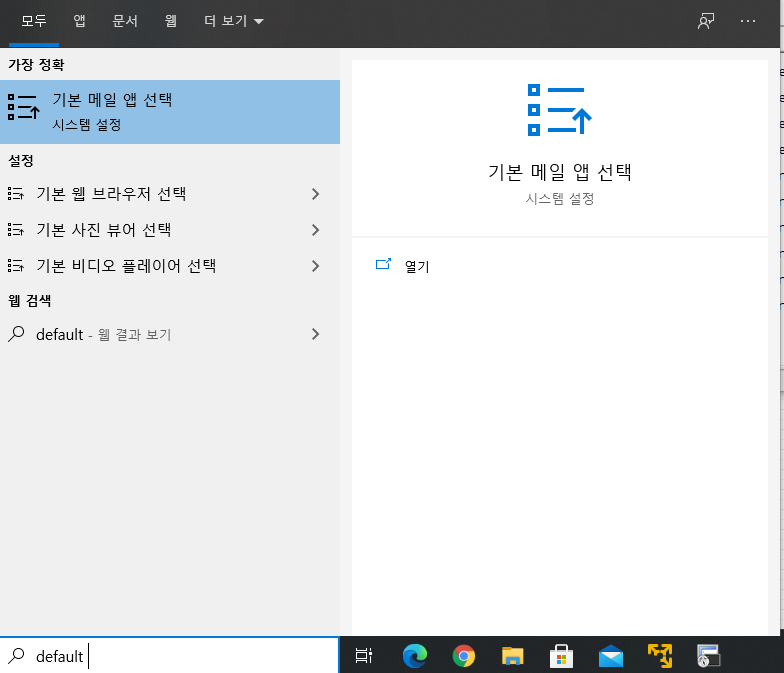The image size is (784, 673).
Task: Expand arrow for 기본 웹 브라우저 선택
Action: (315, 194)
